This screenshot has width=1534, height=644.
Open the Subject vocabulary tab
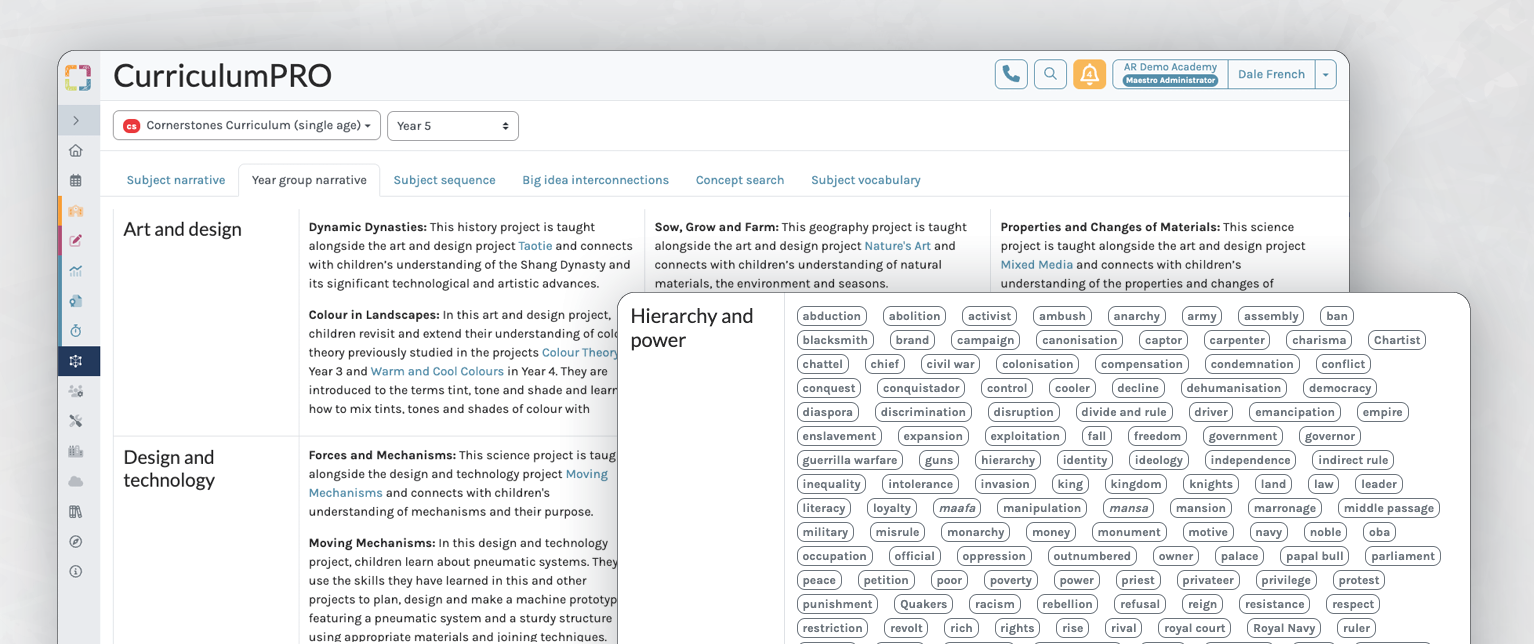(x=865, y=180)
